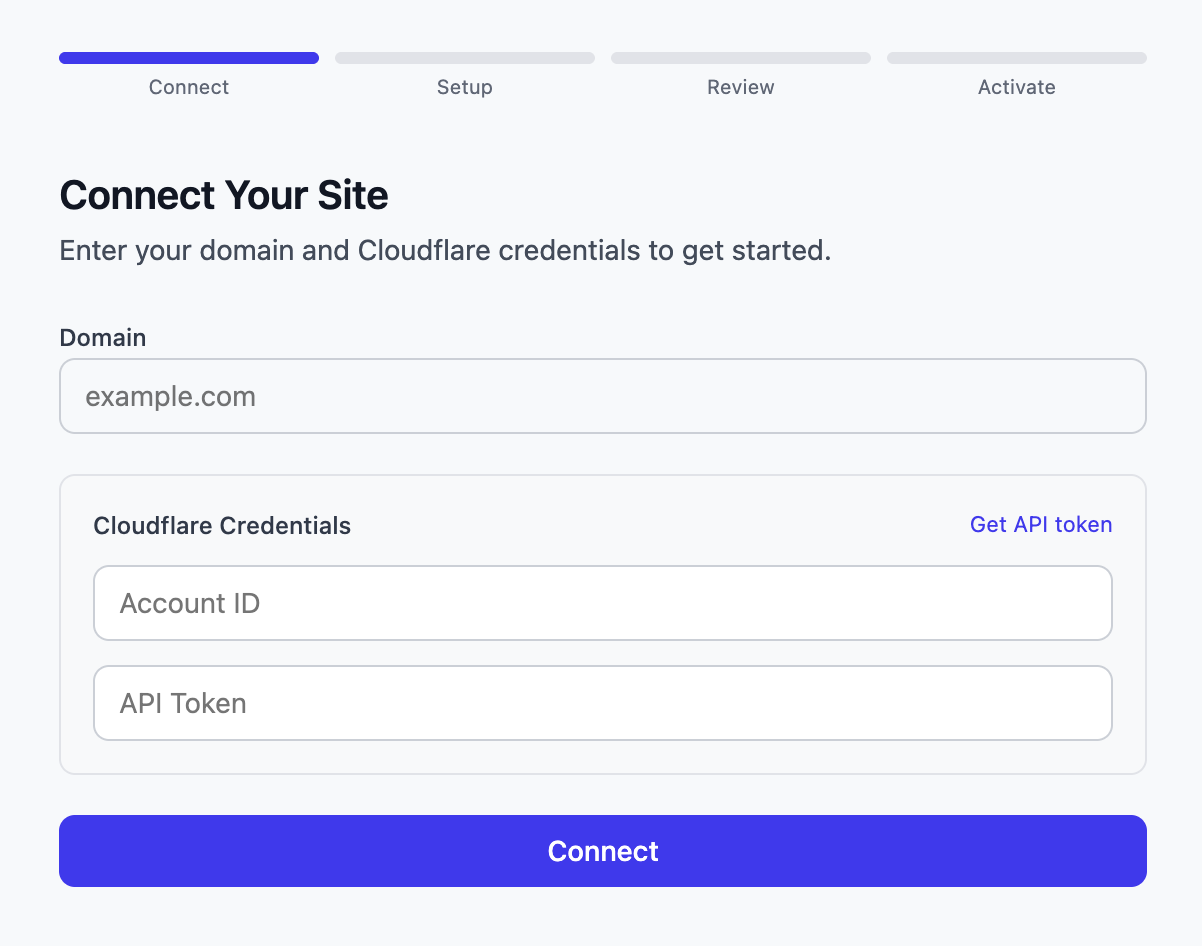Open the Get API token link
Screen dimensions: 1202x946
point(1040,524)
